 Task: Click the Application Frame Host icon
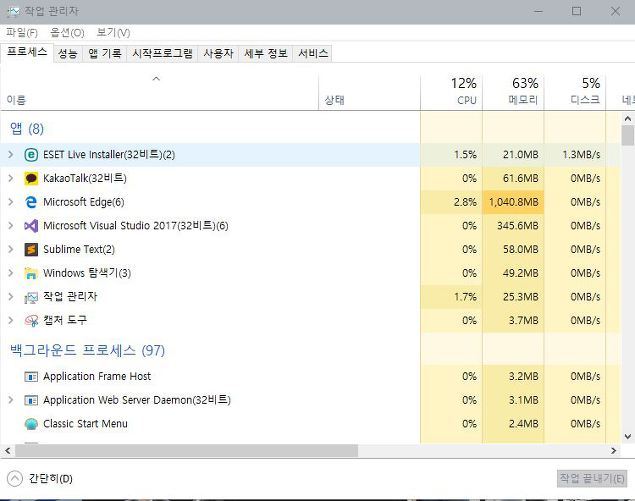(31, 377)
